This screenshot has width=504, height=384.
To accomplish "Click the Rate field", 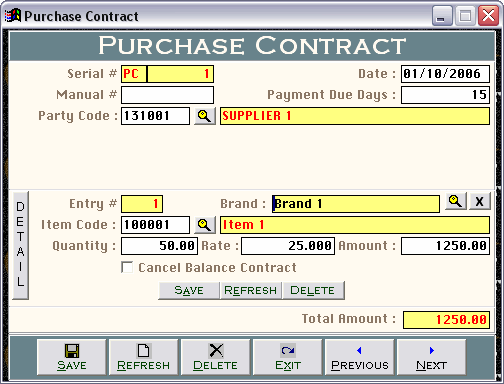I will coord(288,246).
